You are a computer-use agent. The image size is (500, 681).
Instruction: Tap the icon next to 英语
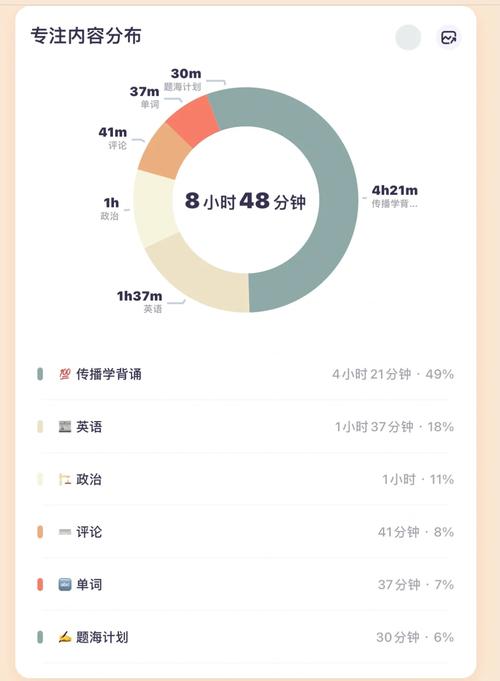[65, 426]
